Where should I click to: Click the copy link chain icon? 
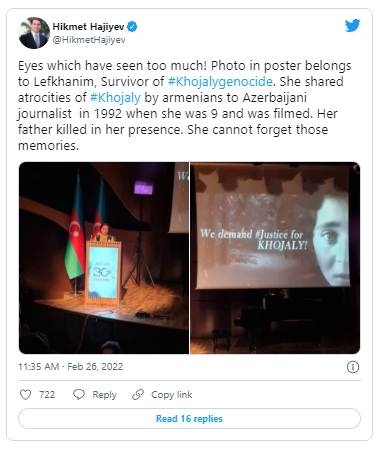(x=138, y=395)
